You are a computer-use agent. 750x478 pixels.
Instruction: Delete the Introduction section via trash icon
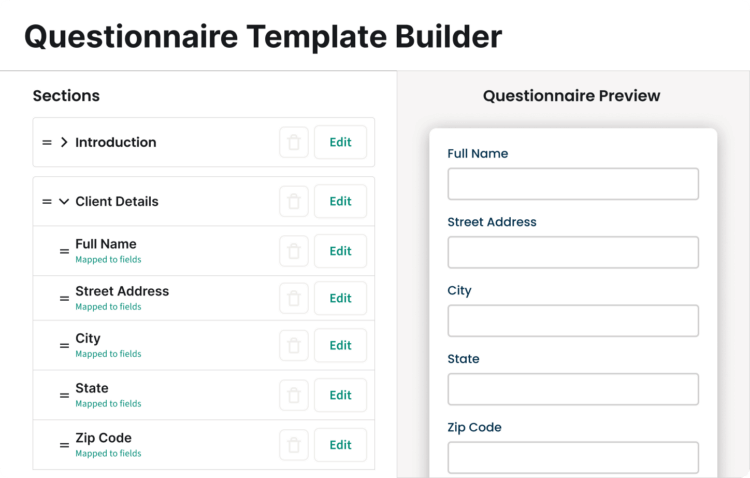click(293, 142)
